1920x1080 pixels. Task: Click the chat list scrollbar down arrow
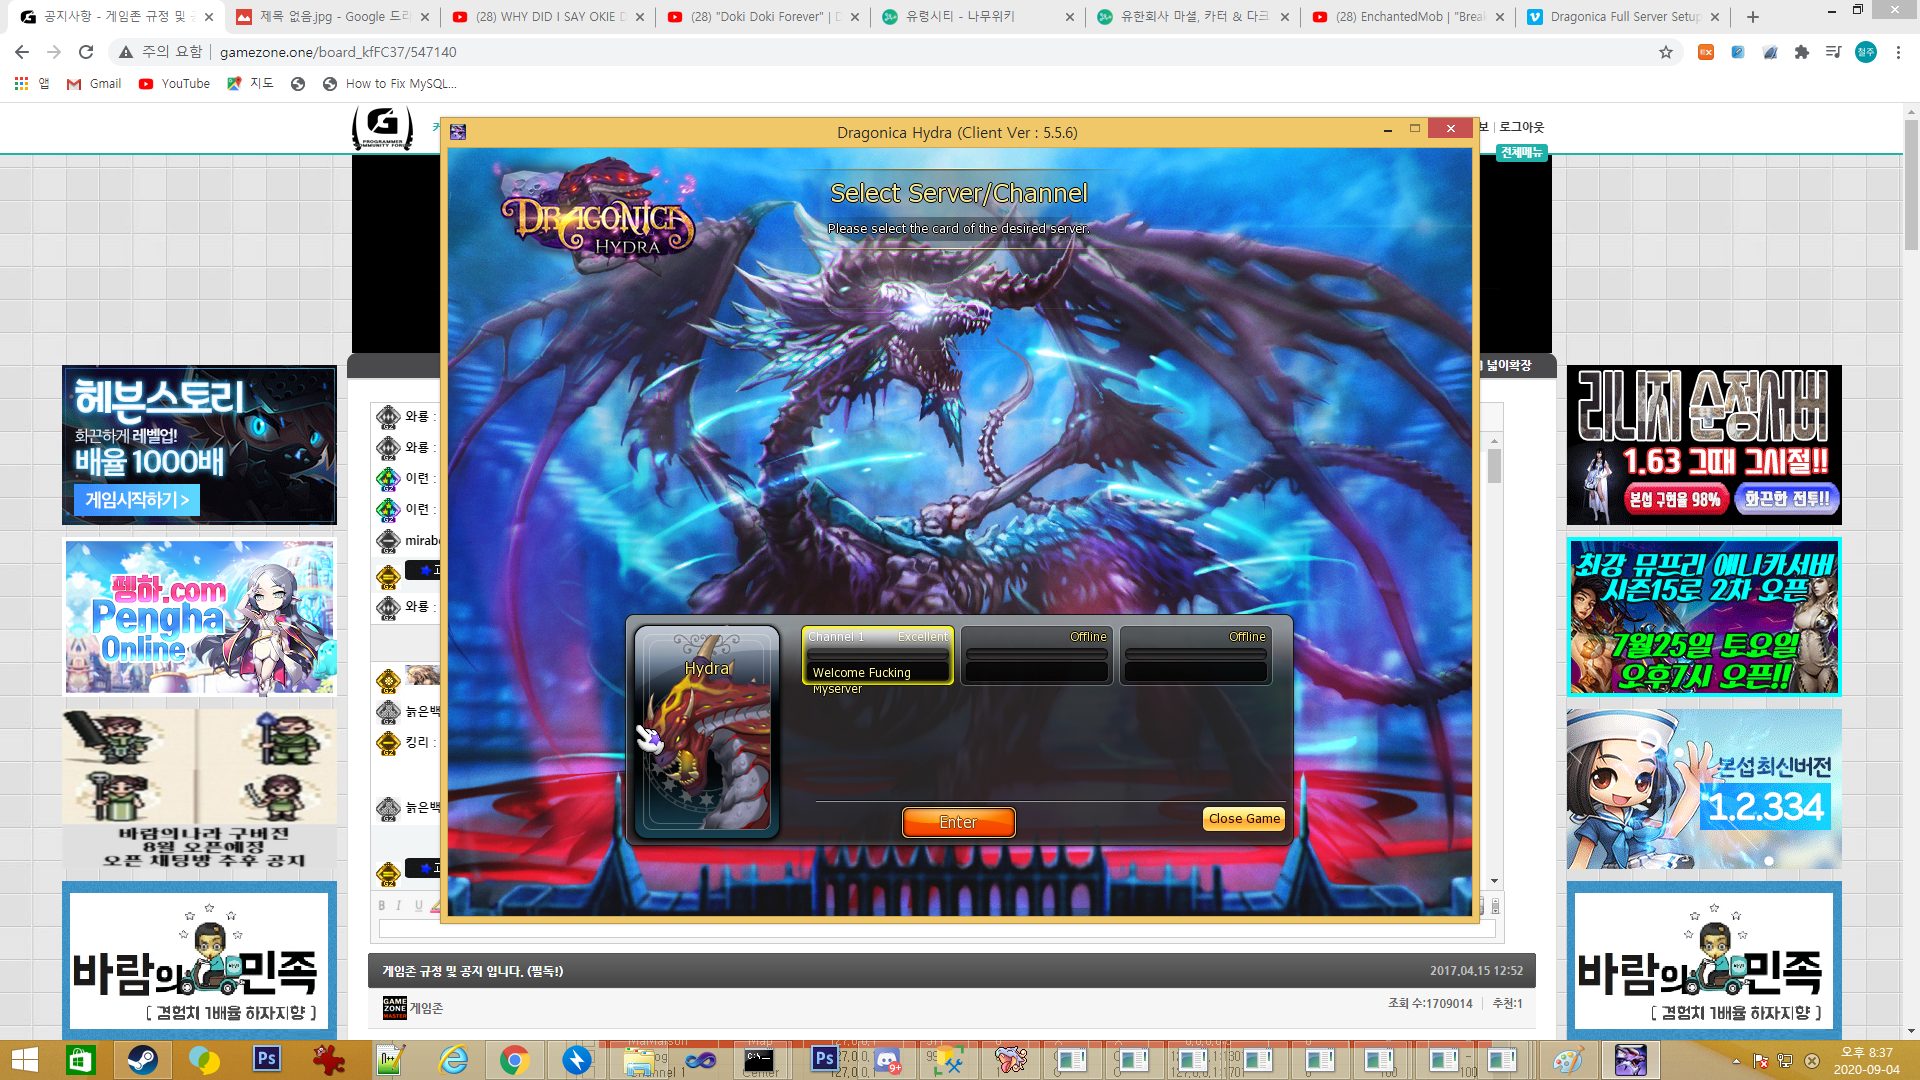click(x=1494, y=881)
